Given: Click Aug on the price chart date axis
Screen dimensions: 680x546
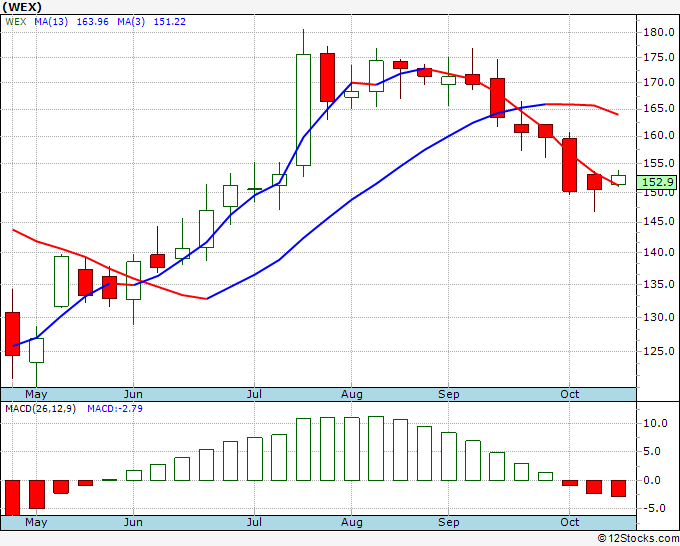Looking at the screenshot, I should click(352, 394).
